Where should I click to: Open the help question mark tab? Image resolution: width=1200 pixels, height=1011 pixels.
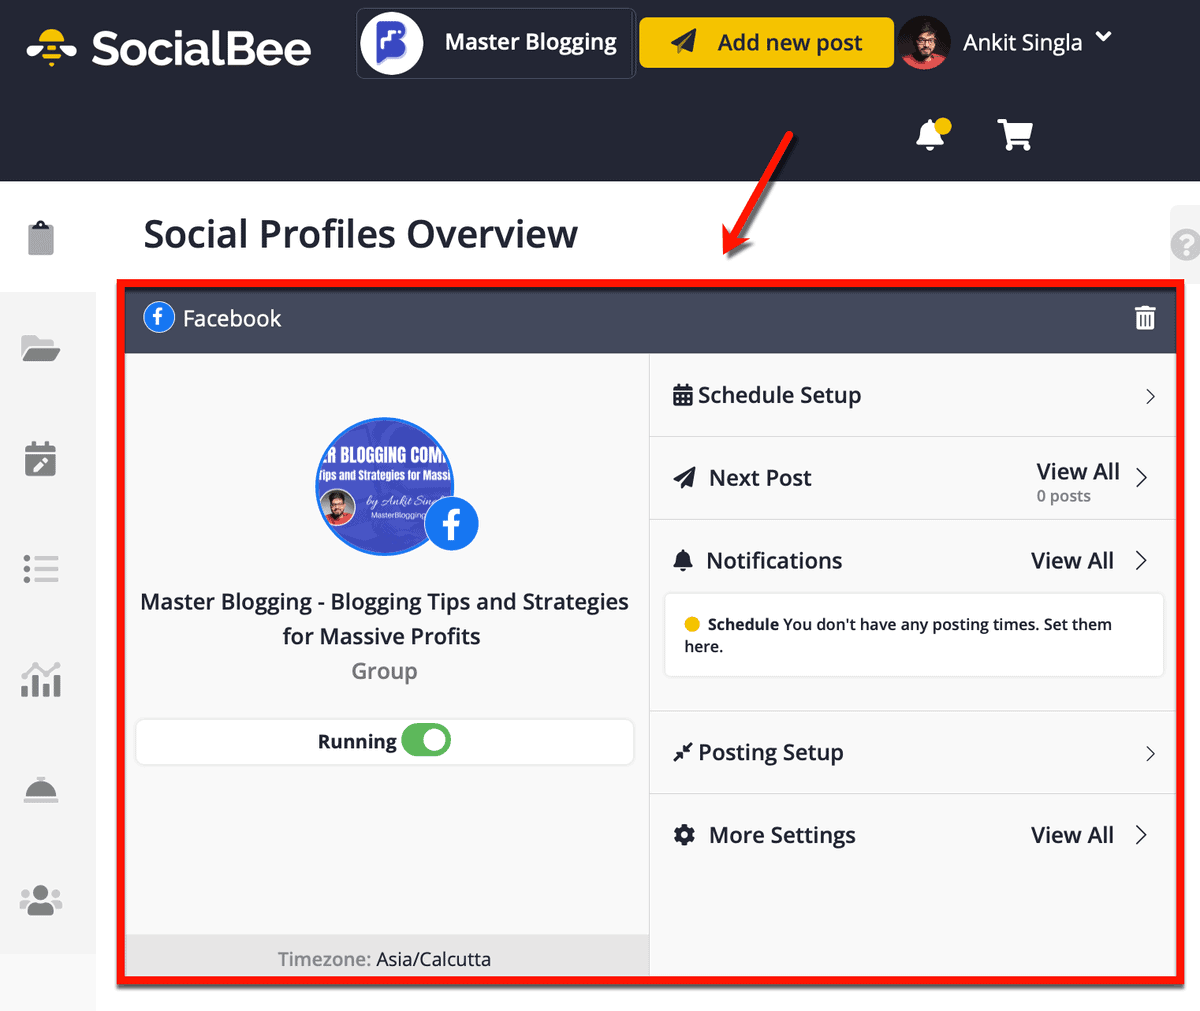[1187, 243]
